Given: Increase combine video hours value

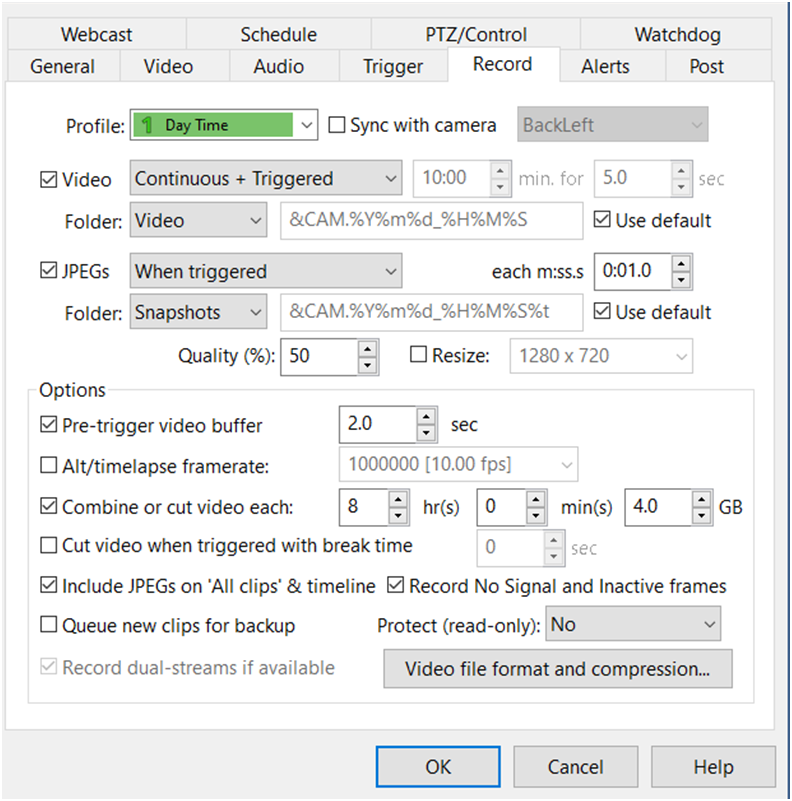Looking at the screenshot, I should pyautogui.click(x=398, y=499).
